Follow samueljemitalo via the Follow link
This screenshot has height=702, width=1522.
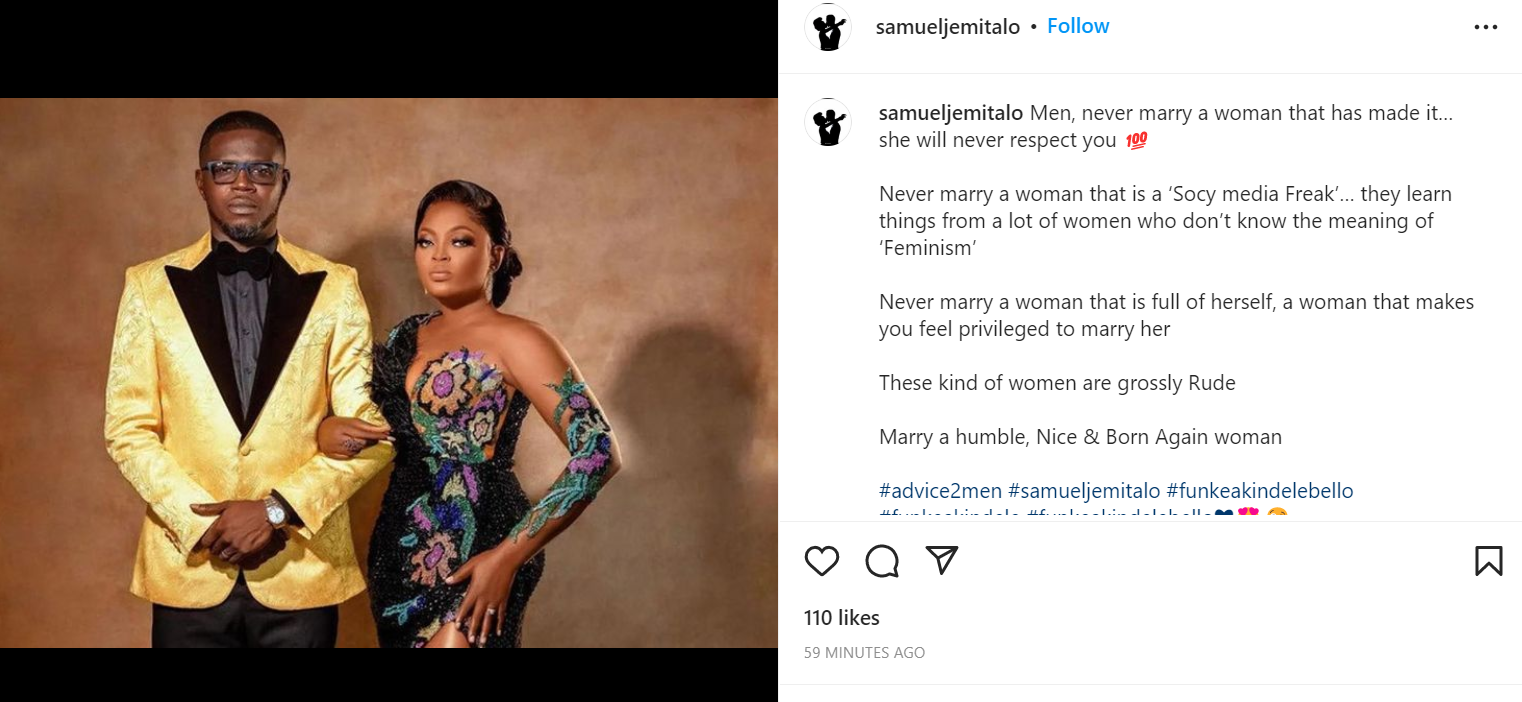[x=1078, y=26]
